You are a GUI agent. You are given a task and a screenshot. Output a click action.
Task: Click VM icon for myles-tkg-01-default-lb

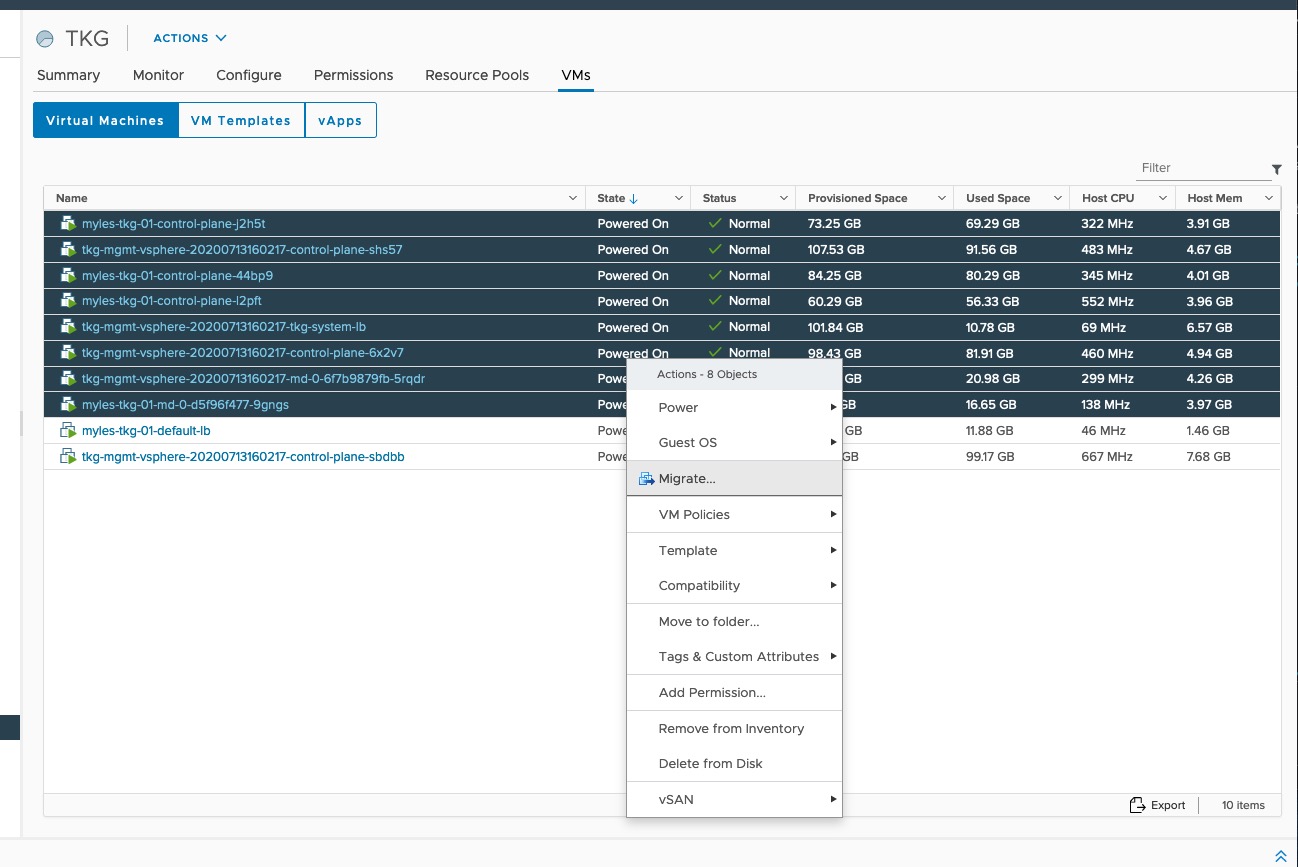[x=68, y=431]
